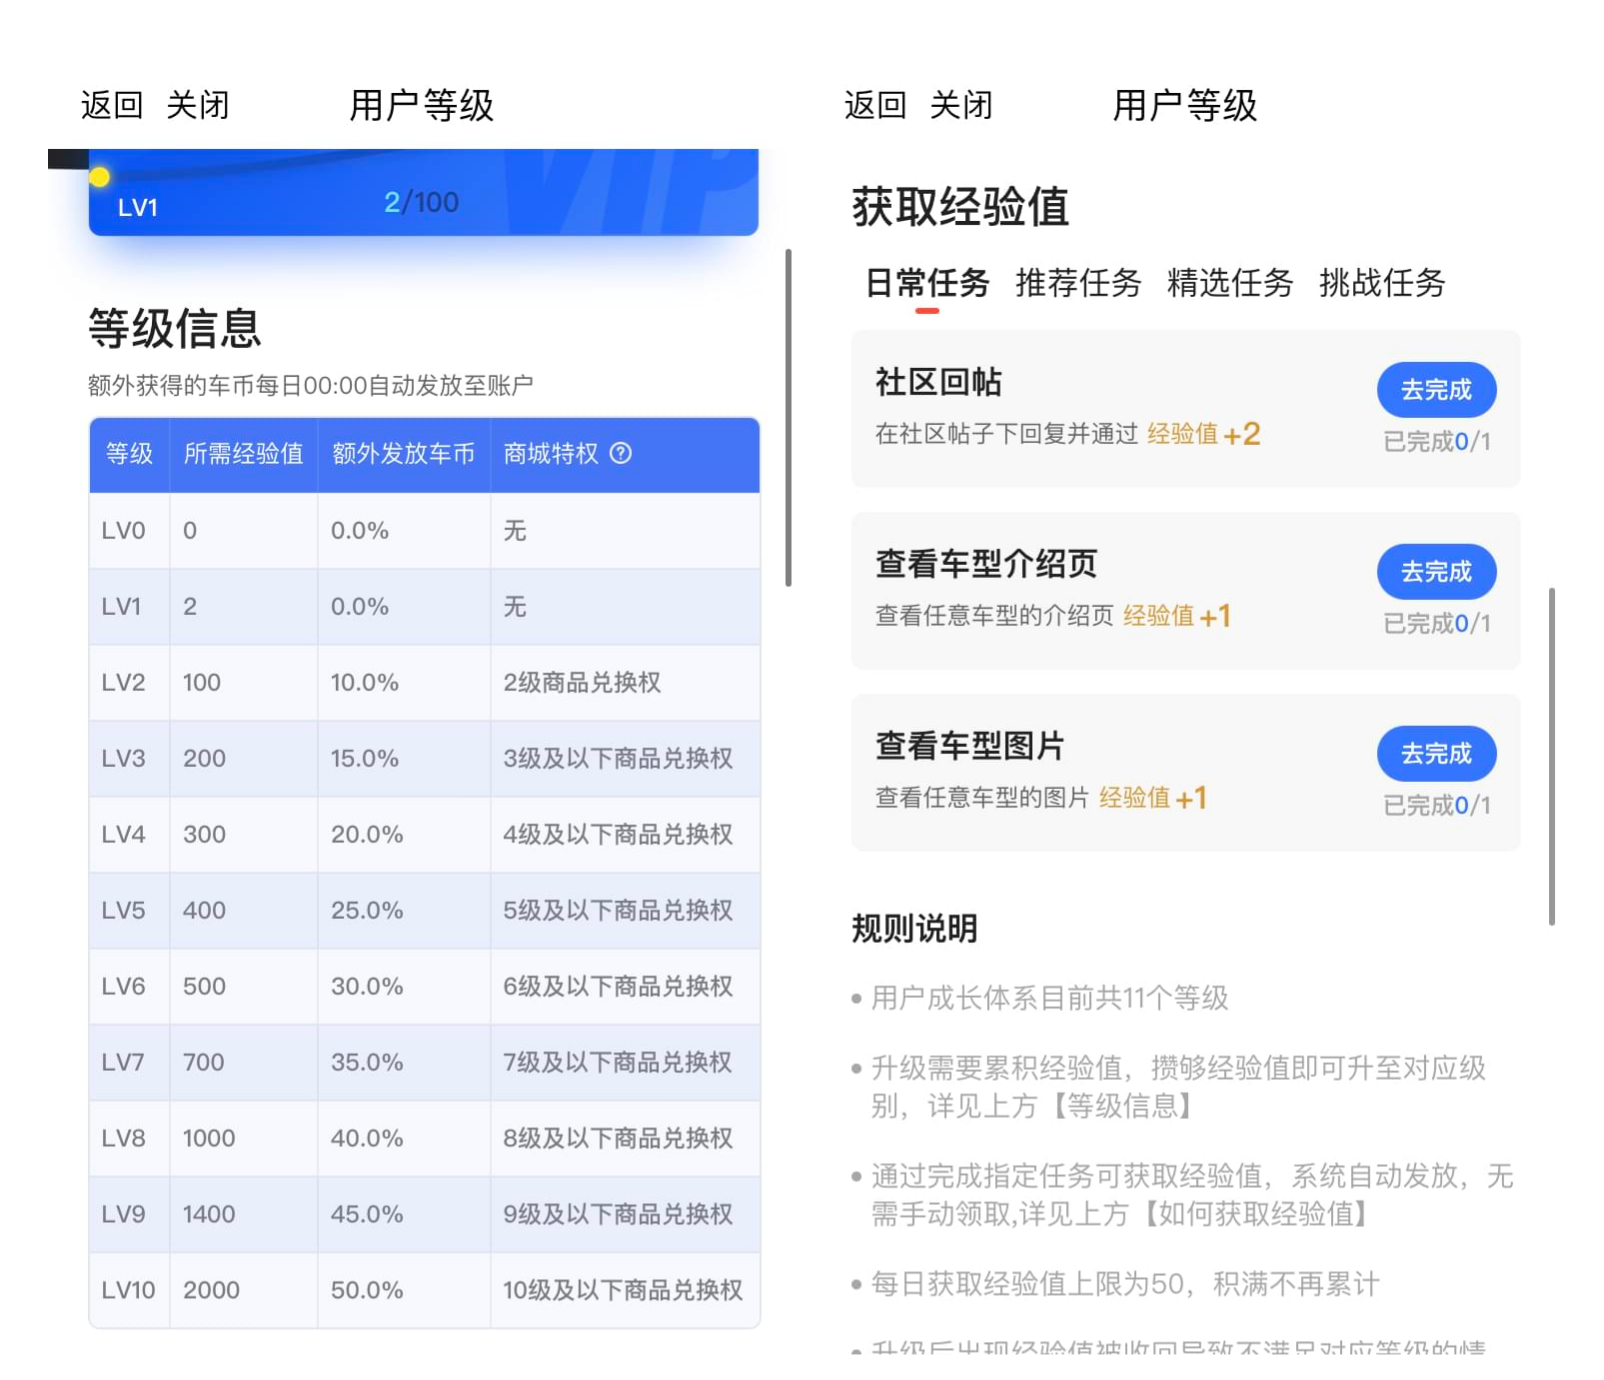Screen dimensions: 1604x1380
Task: Open the 商城特权 help icon
Action: (x=623, y=455)
